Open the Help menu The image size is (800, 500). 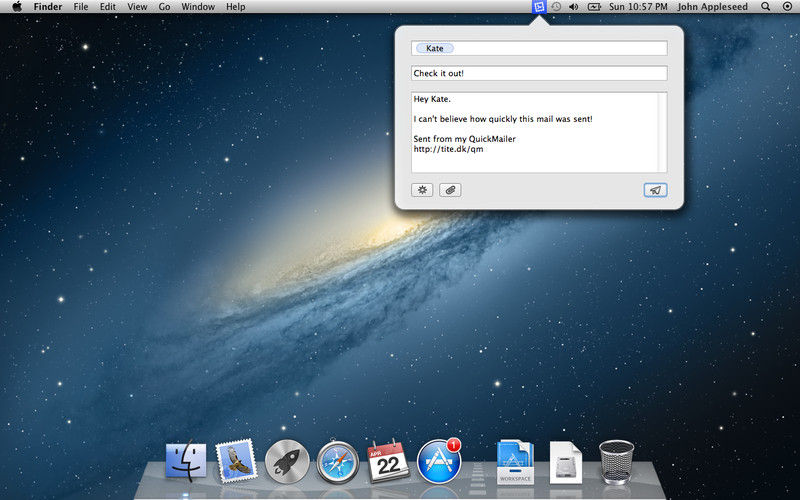(x=236, y=7)
